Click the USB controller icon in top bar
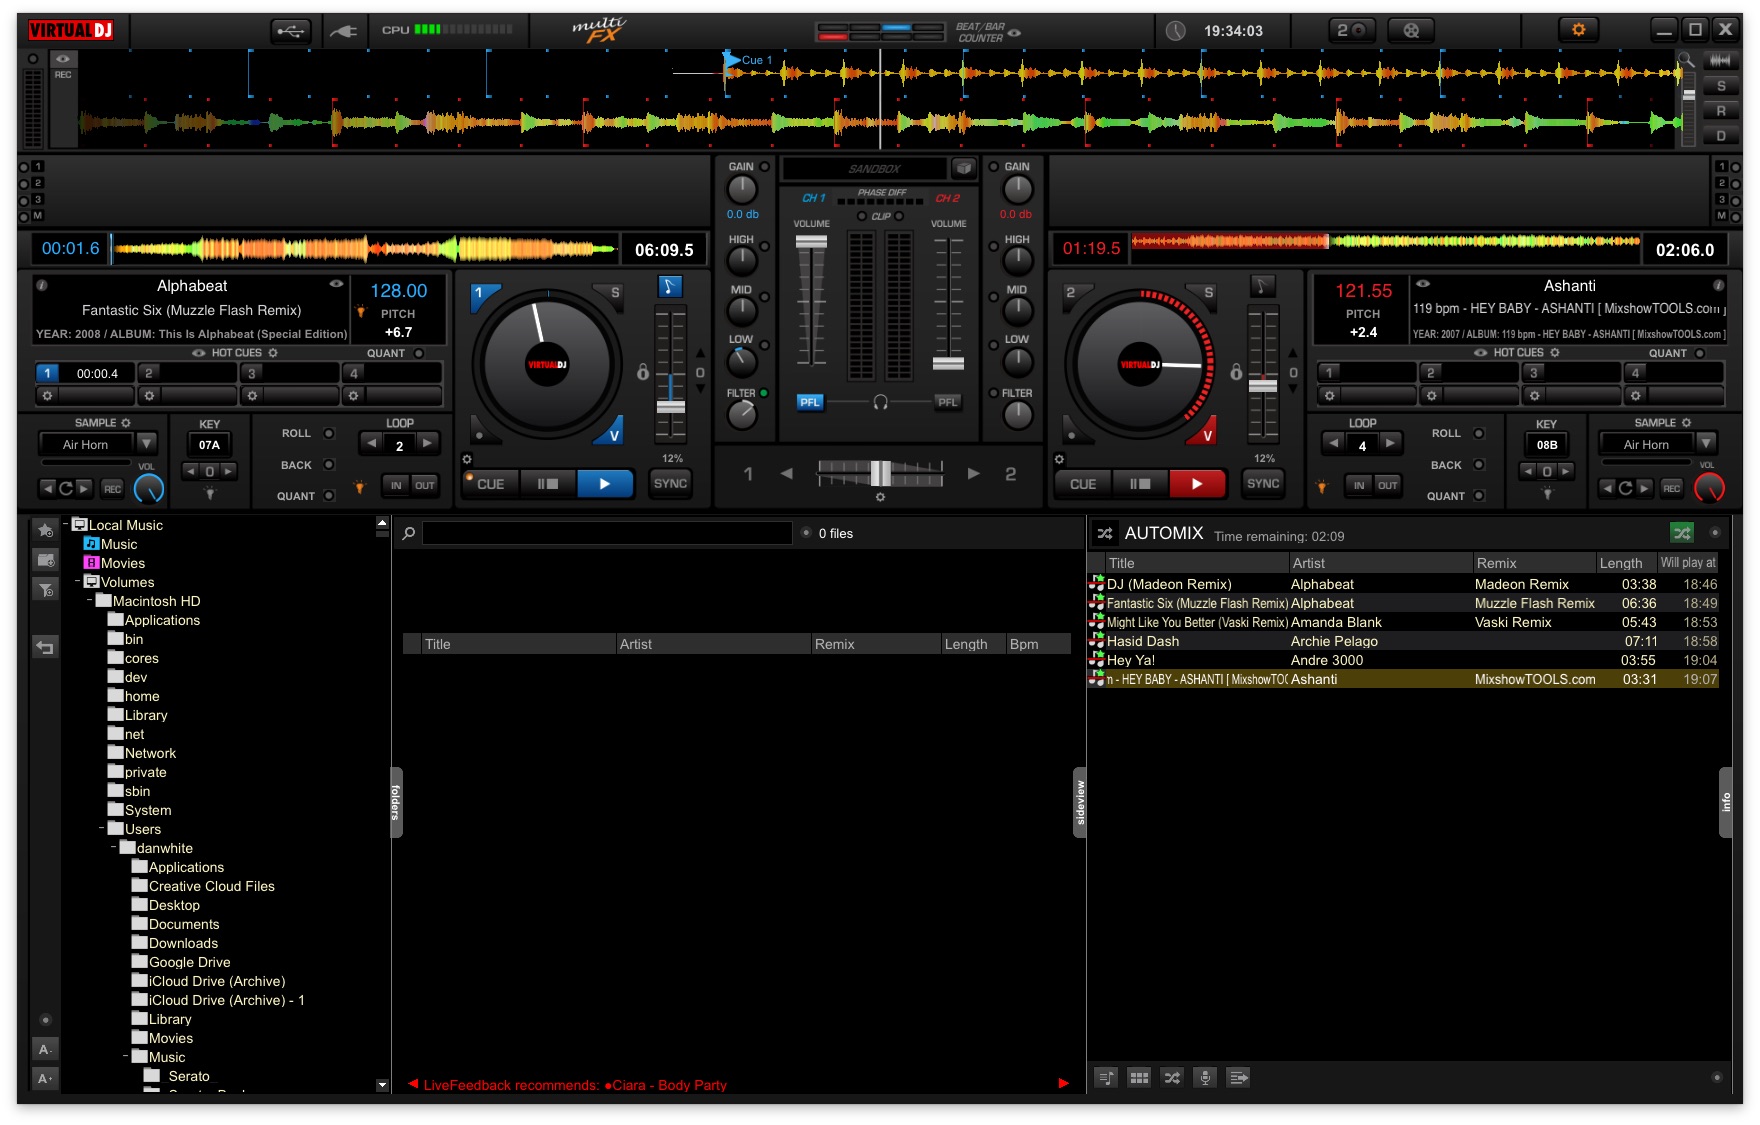This screenshot has height=1125, width=1760. tap(291, 31)
